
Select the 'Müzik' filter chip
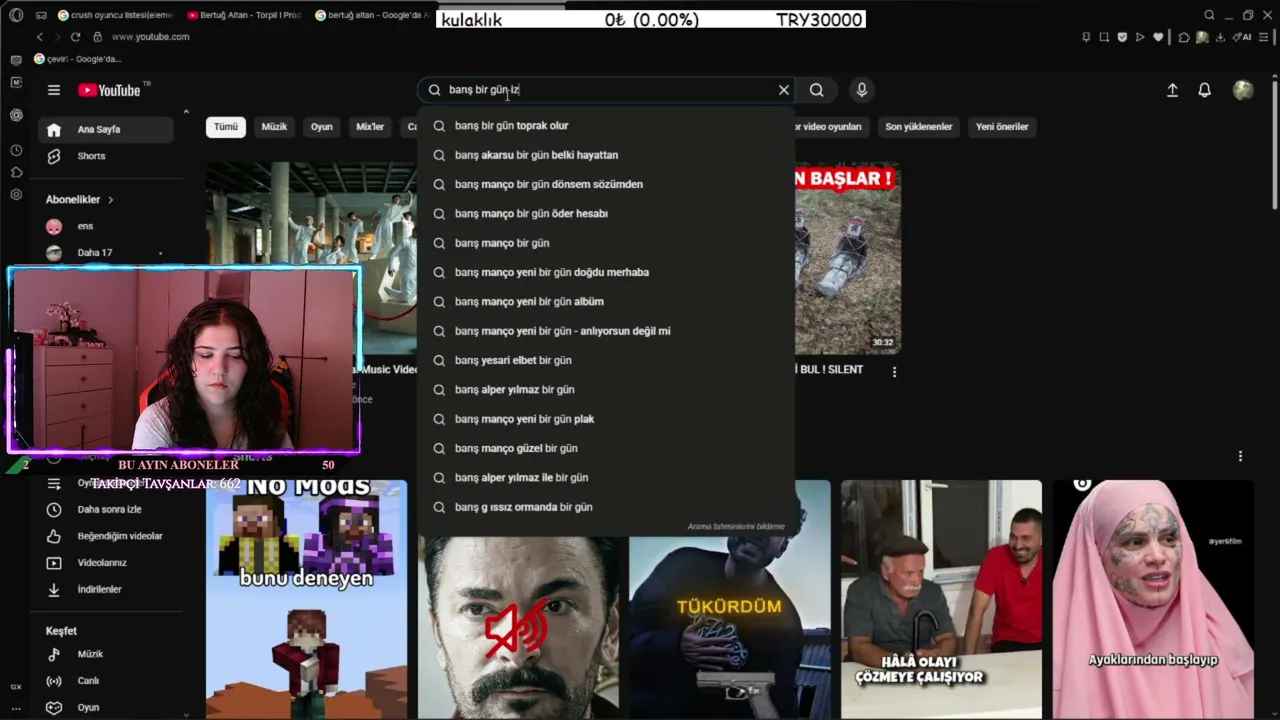[274, 127]
